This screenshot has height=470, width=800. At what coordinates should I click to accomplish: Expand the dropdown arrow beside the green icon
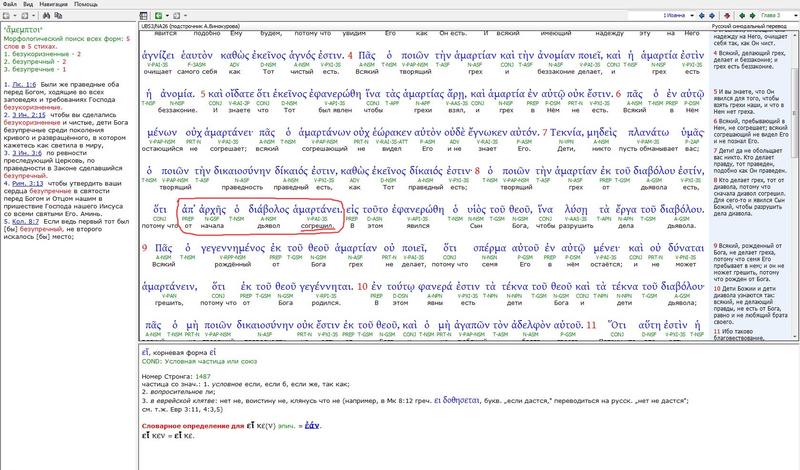pyautogui.click(x=167, y=16)
